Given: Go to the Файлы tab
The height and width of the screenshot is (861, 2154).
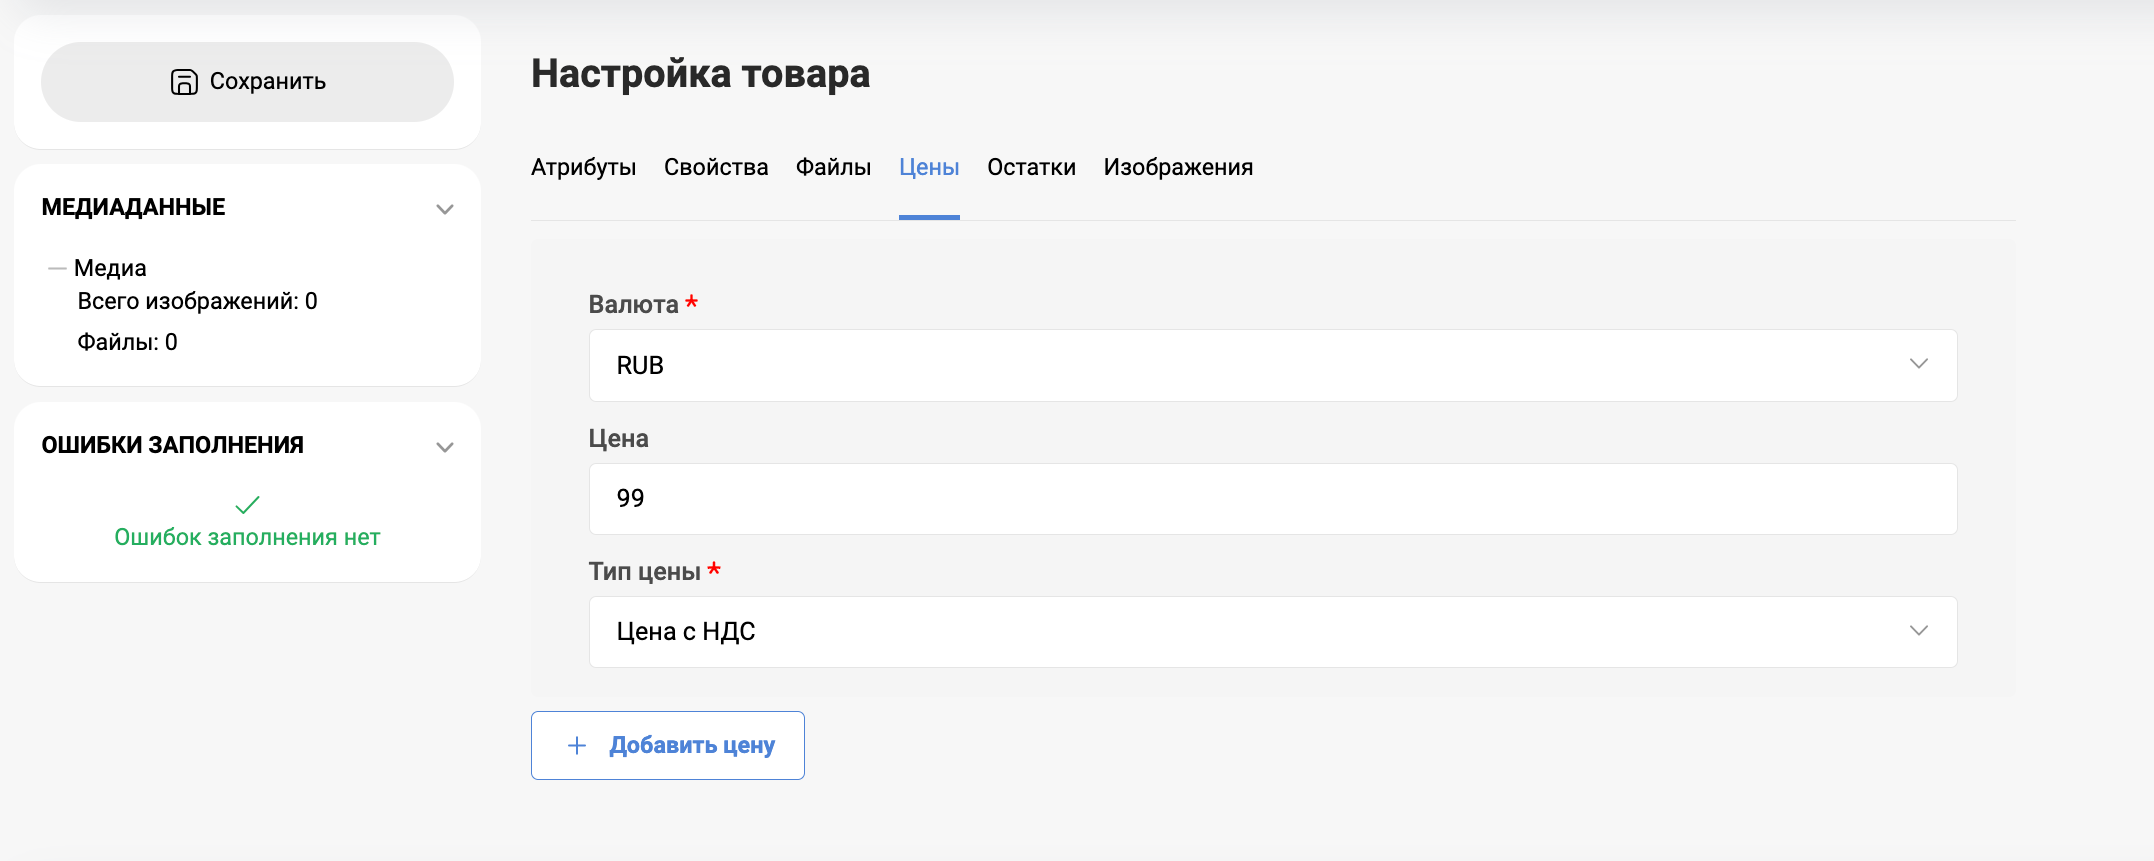Looking at the screenshot, I should point(833,167).
